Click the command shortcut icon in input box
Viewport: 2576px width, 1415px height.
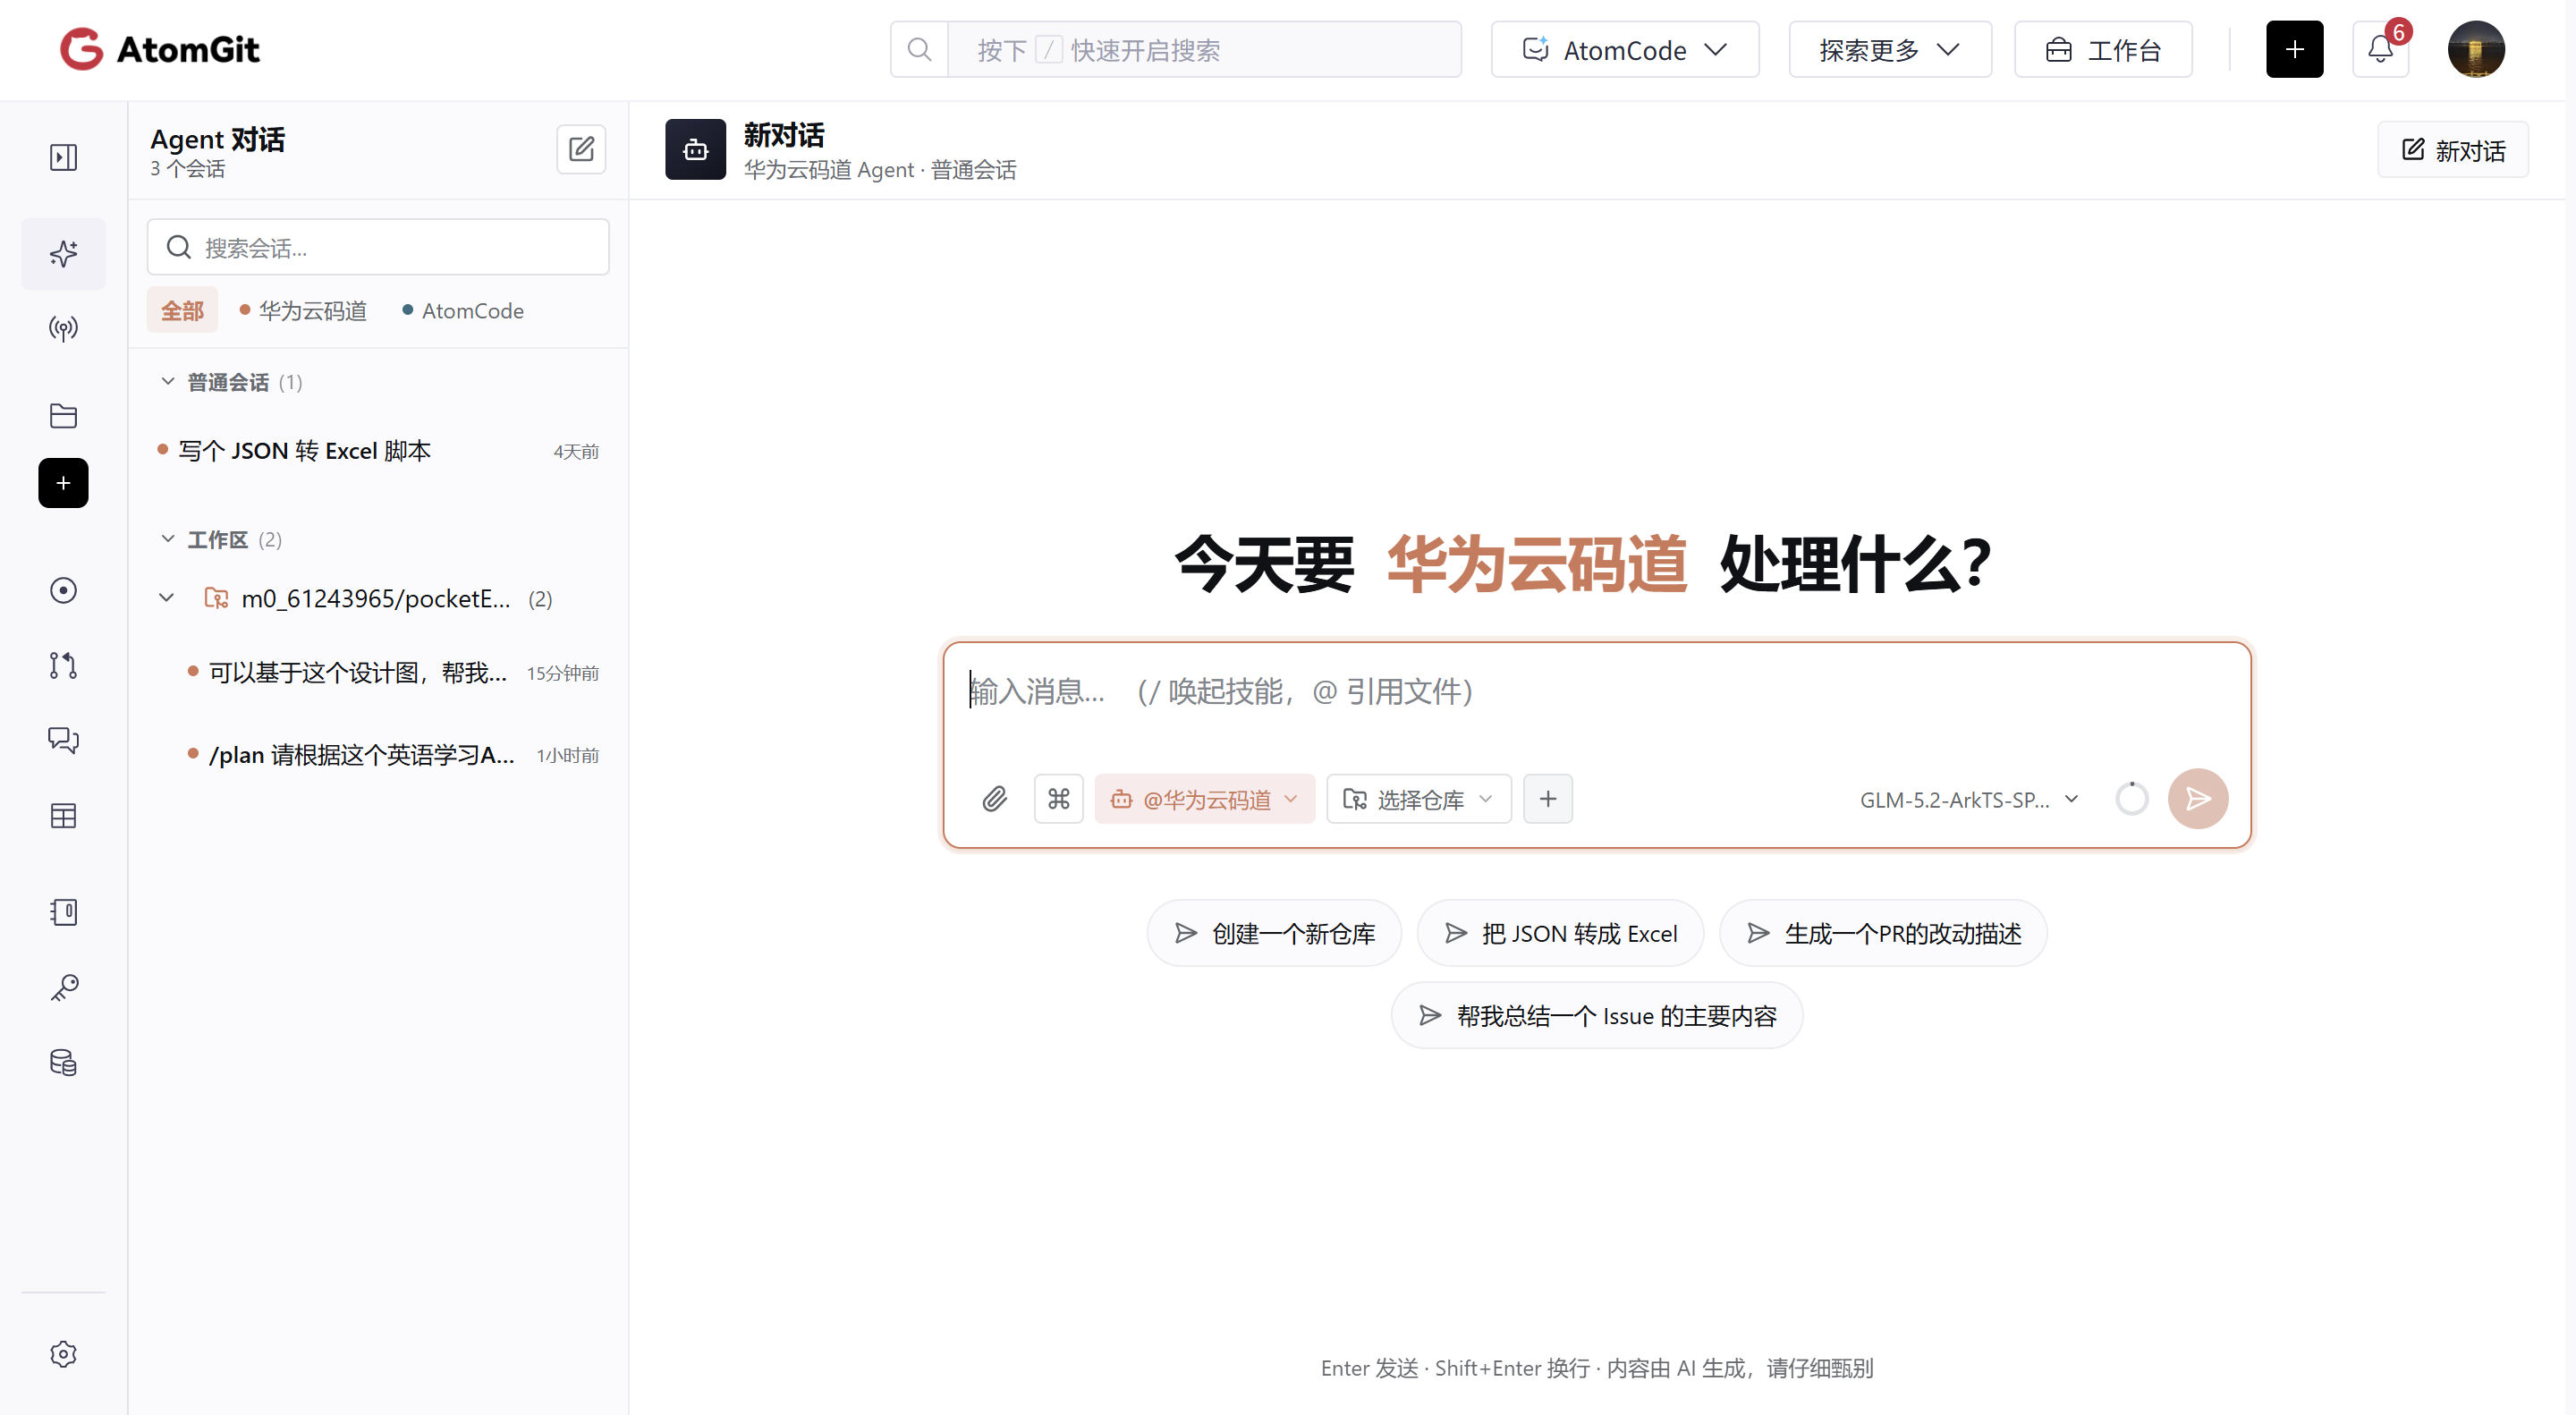(1058, 799)
